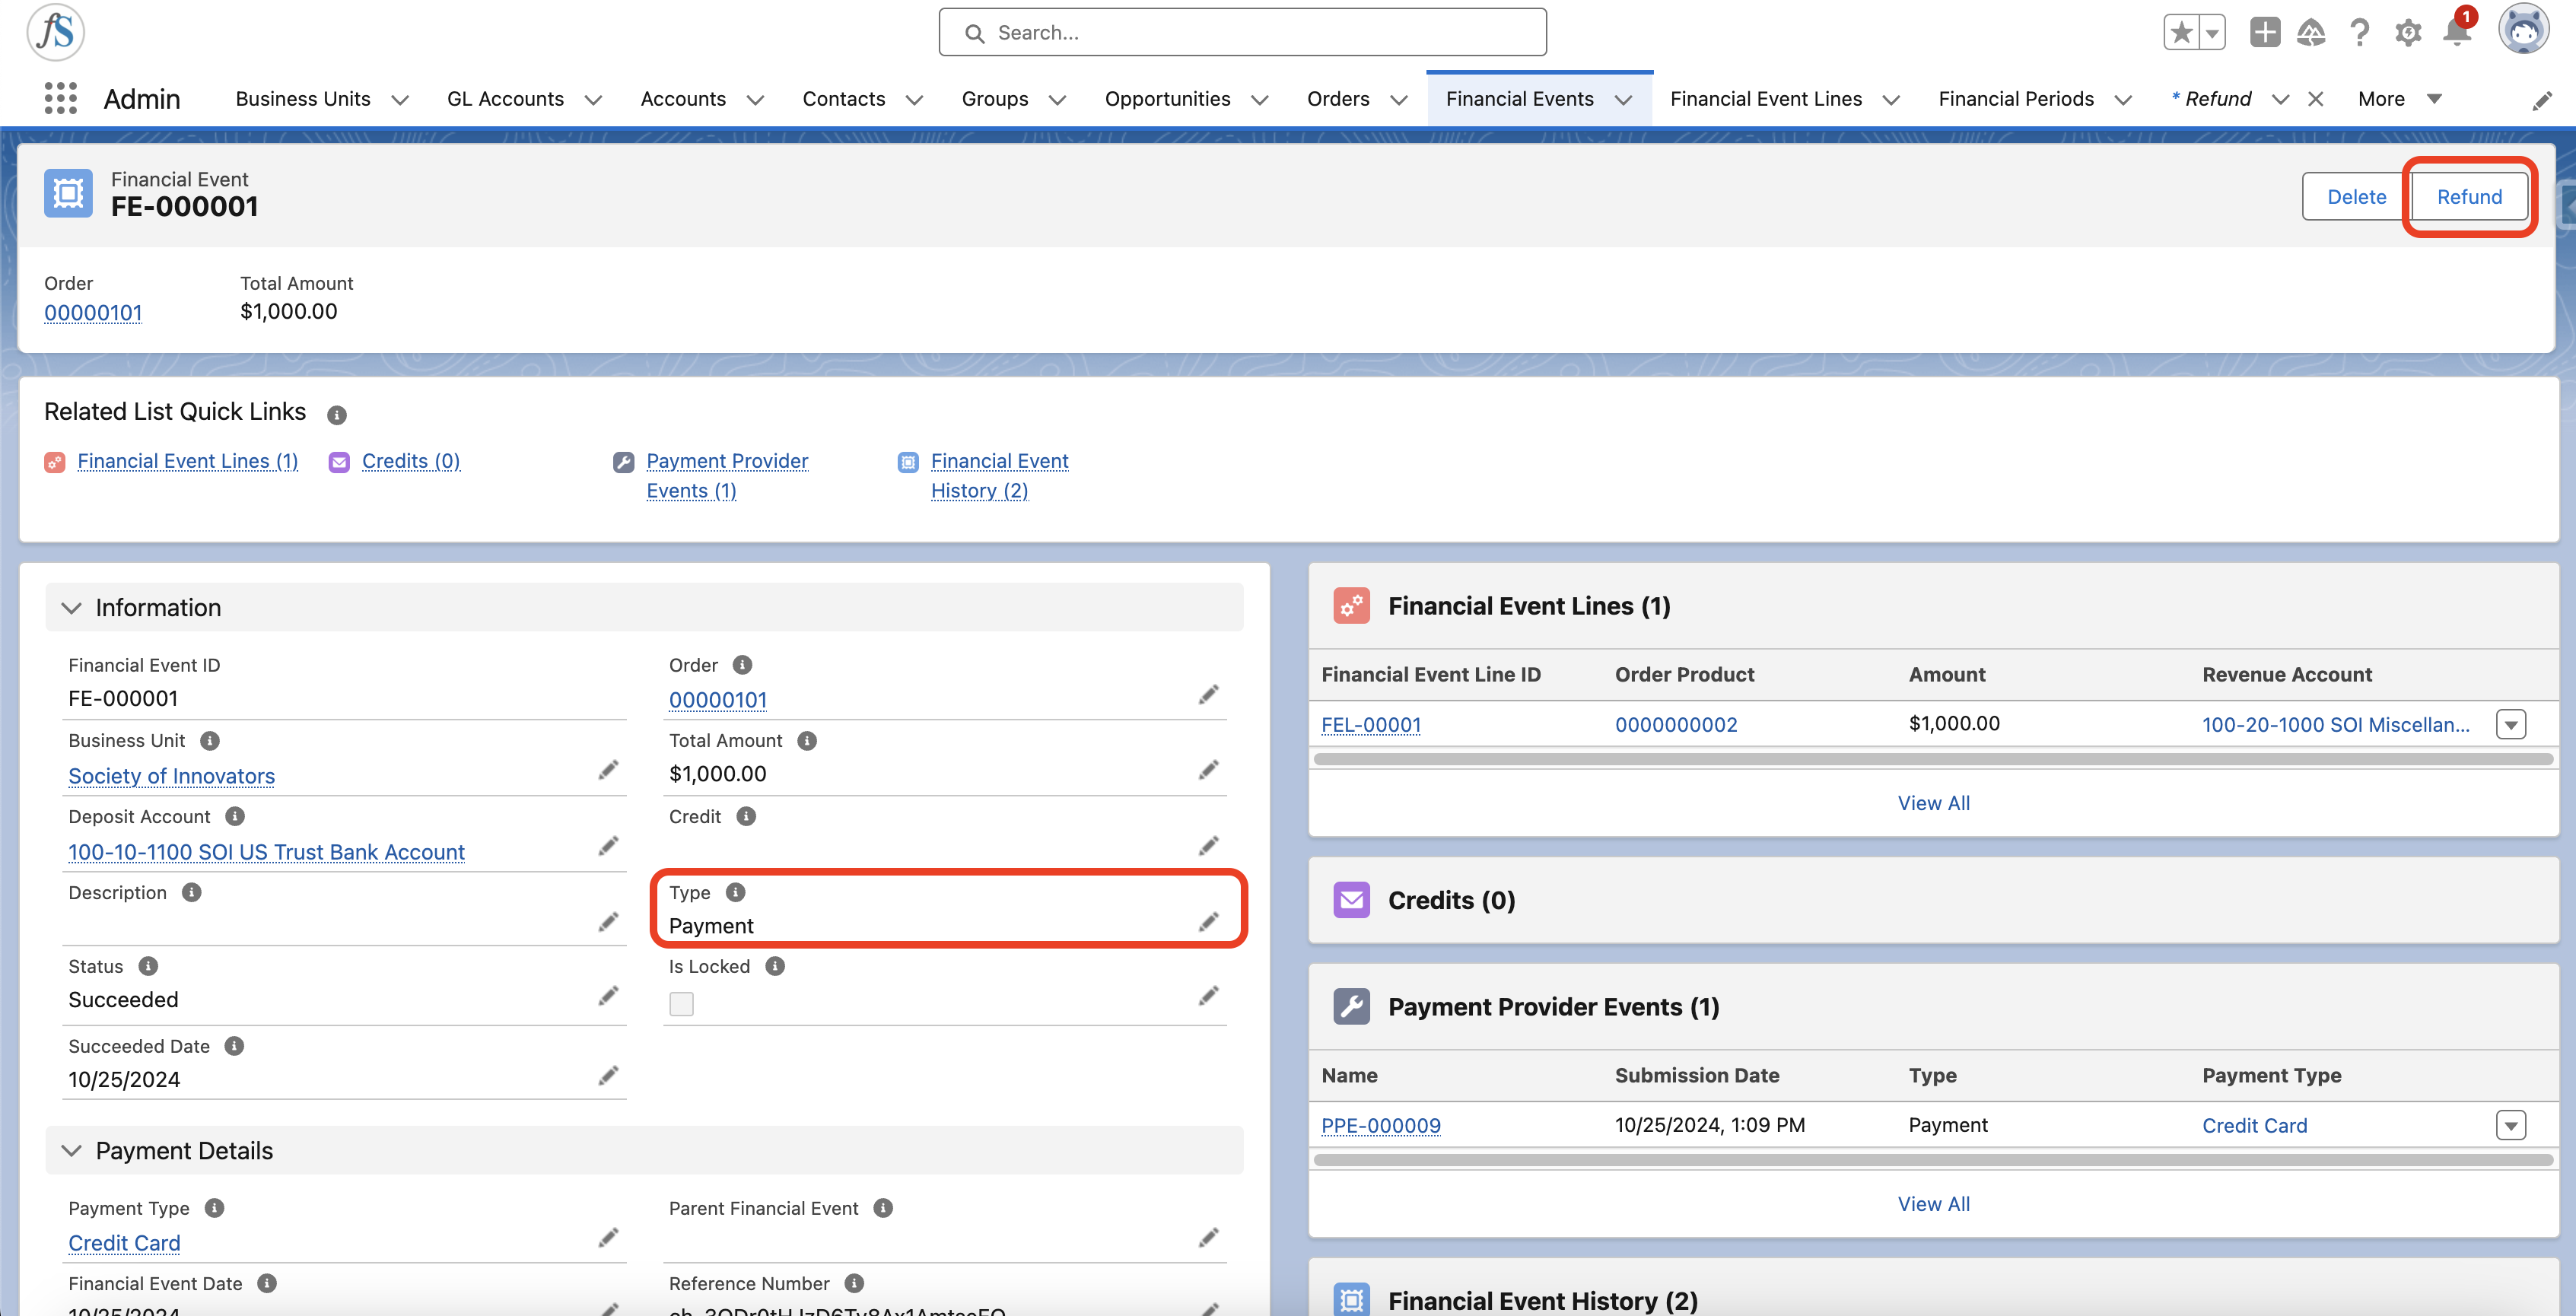Viewport: 2576px width, 1316px height.
Task: Switch to the Groups tab
Action: [995, 99]
